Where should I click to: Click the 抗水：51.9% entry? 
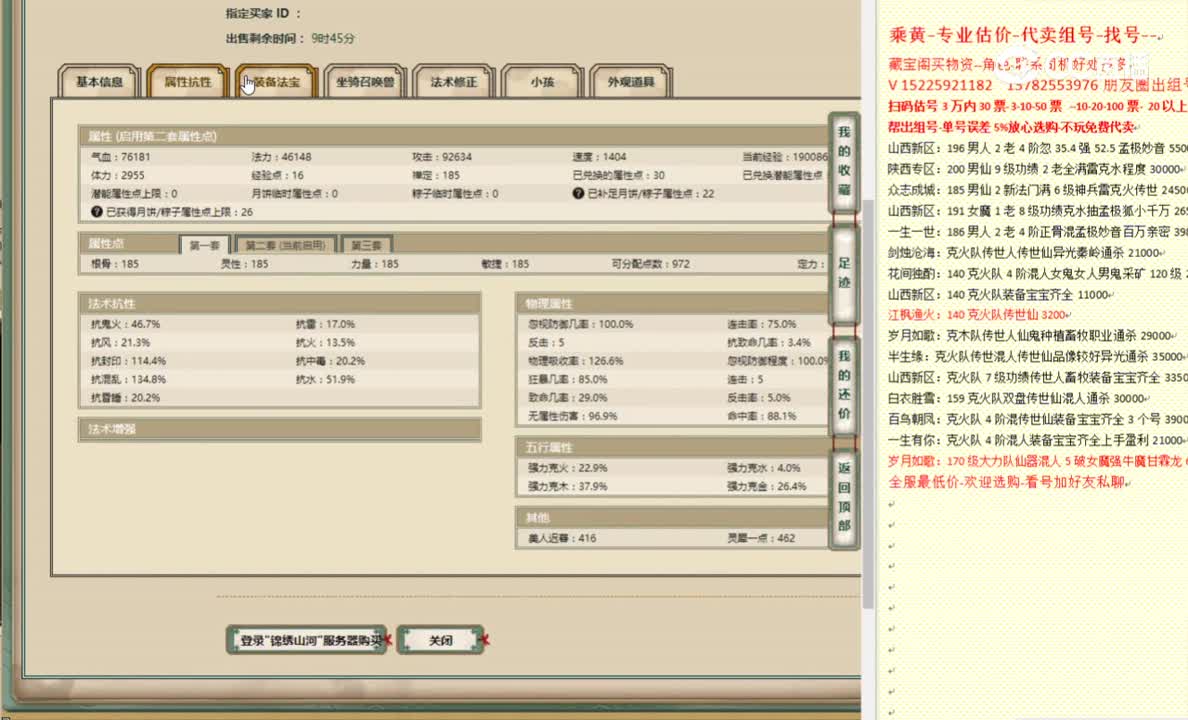[x=325, y=379]
